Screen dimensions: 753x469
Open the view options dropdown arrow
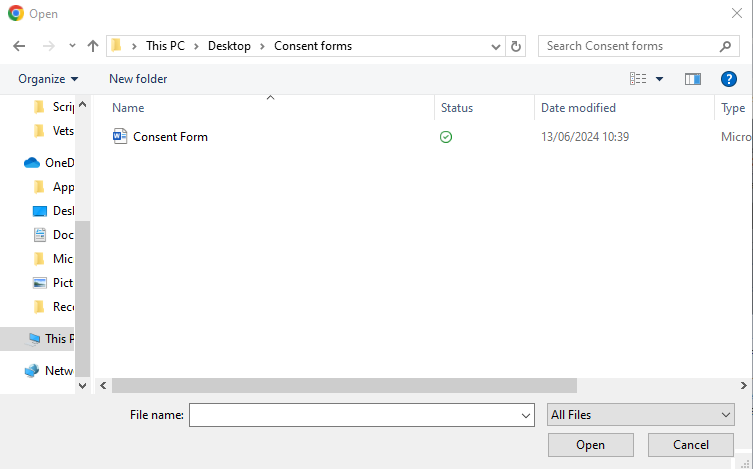659,79
